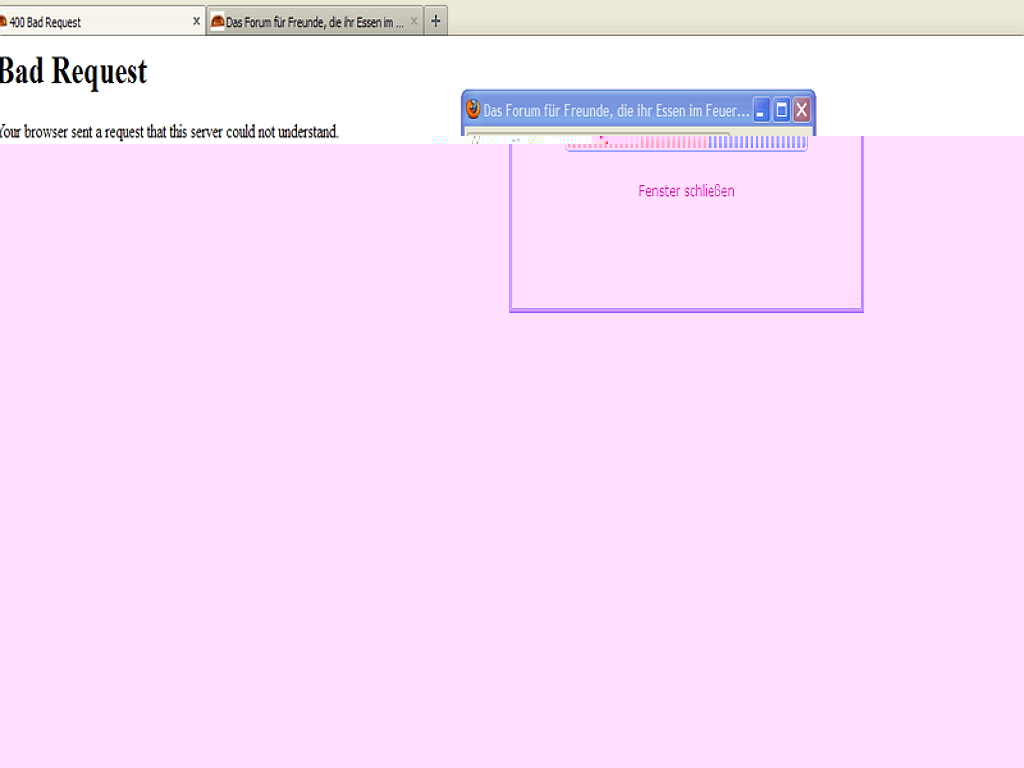Click the popup's bottom-right resize grip
This screenshot has width=1024, height=768.
[x=855, y=304]
